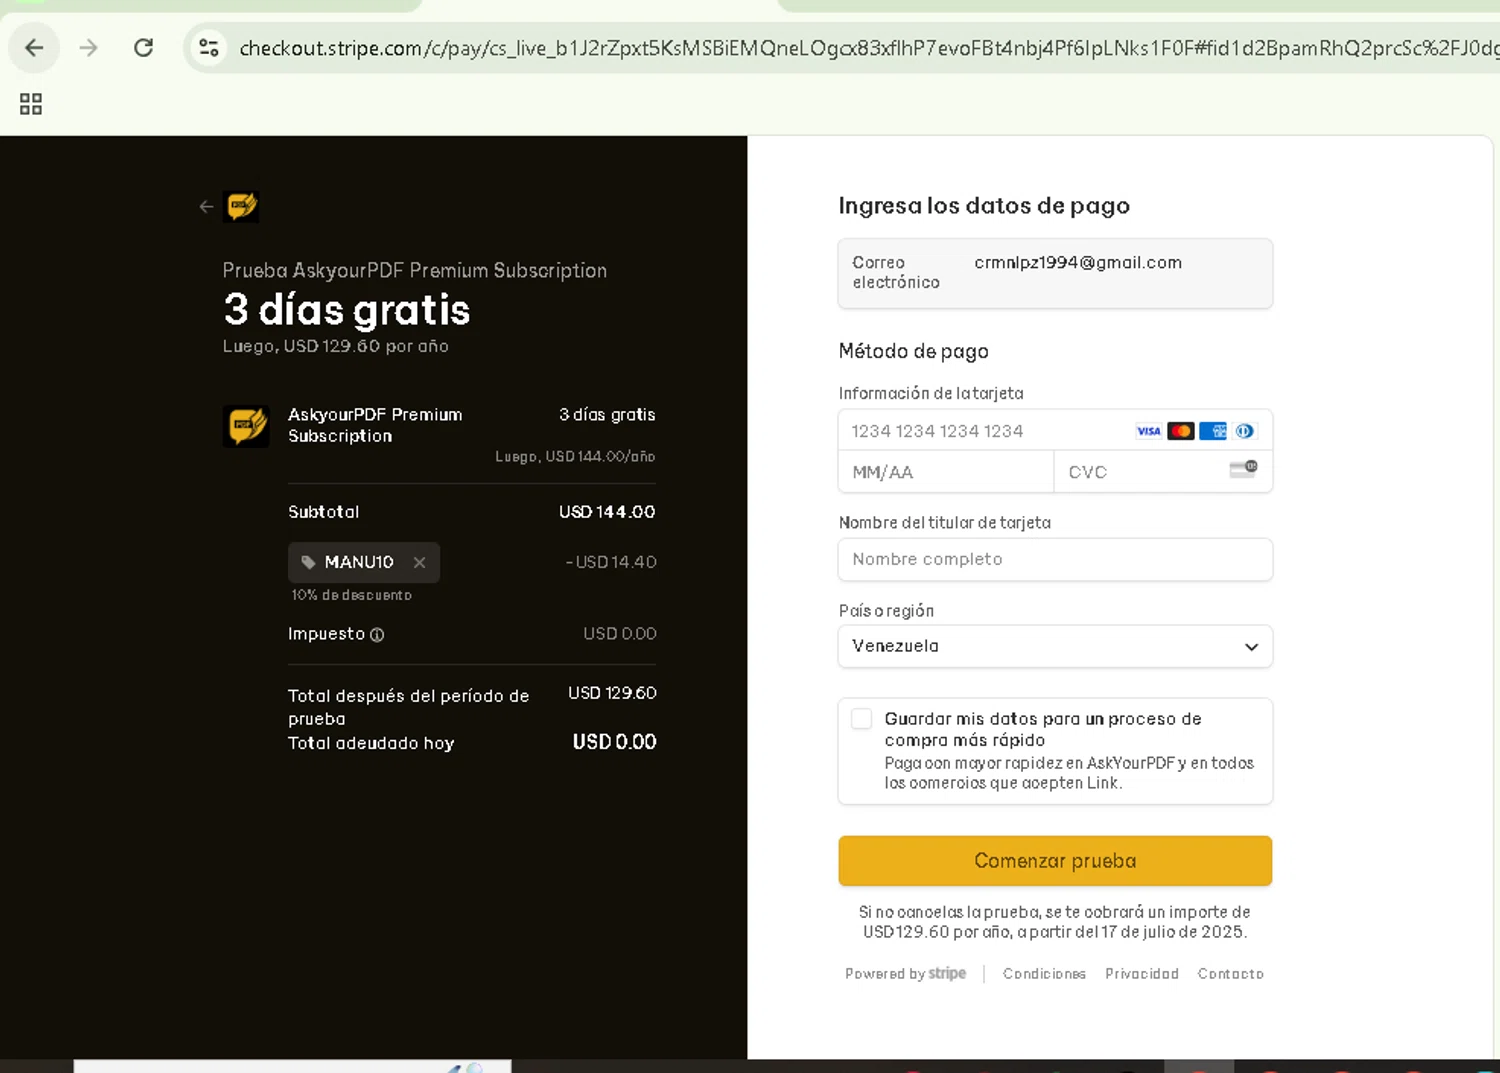The height and width of the screenshot is (1073, 1500).
Task: Click the CVC card hint icon
Action: (x=1243, y=469)
